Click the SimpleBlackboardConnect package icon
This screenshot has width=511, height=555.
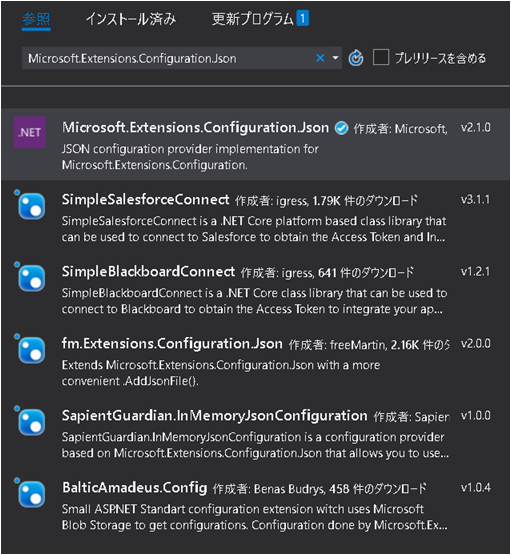coord(31,278)
